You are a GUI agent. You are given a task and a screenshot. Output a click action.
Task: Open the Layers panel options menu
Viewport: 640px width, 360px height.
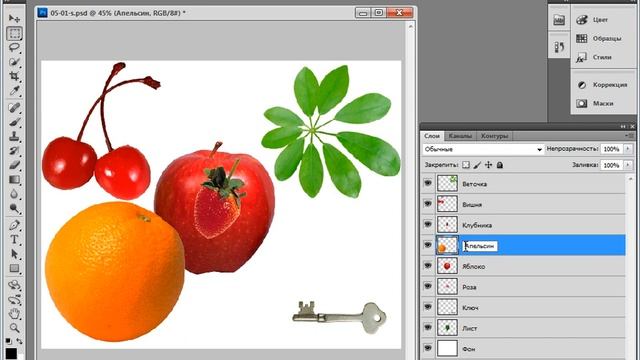coord(629,136)
